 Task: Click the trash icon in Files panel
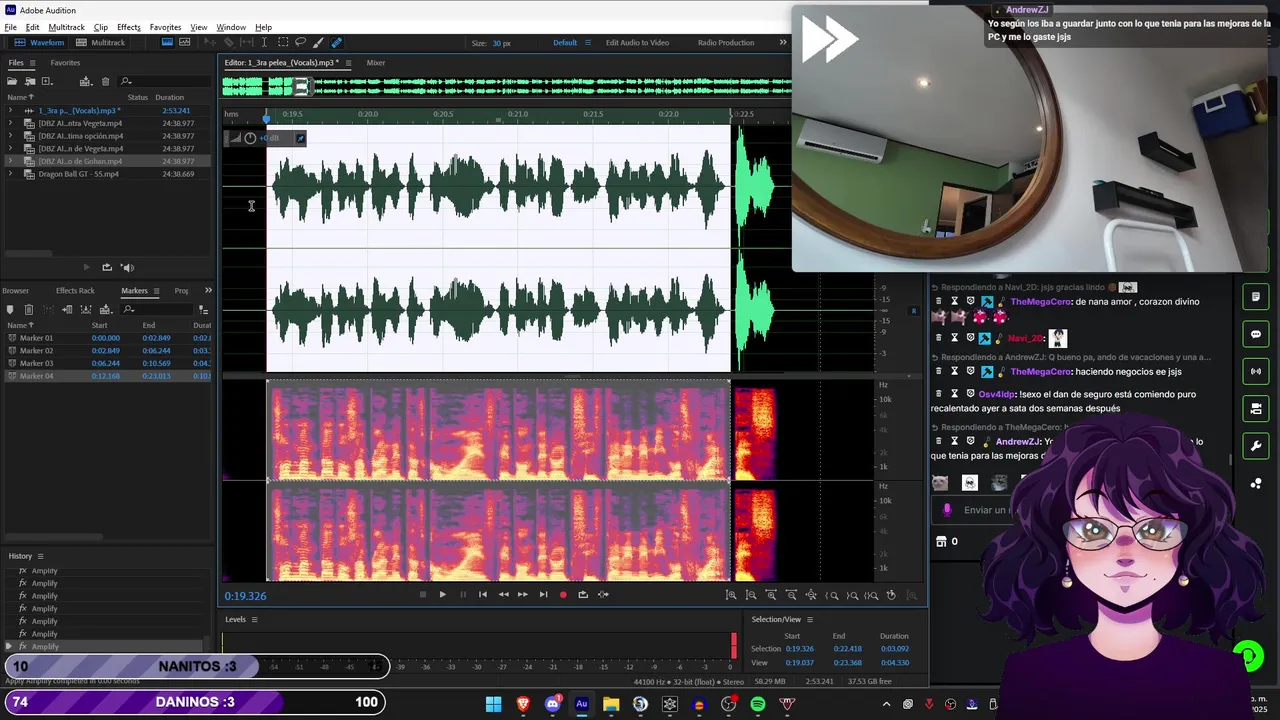click(105, 81)
